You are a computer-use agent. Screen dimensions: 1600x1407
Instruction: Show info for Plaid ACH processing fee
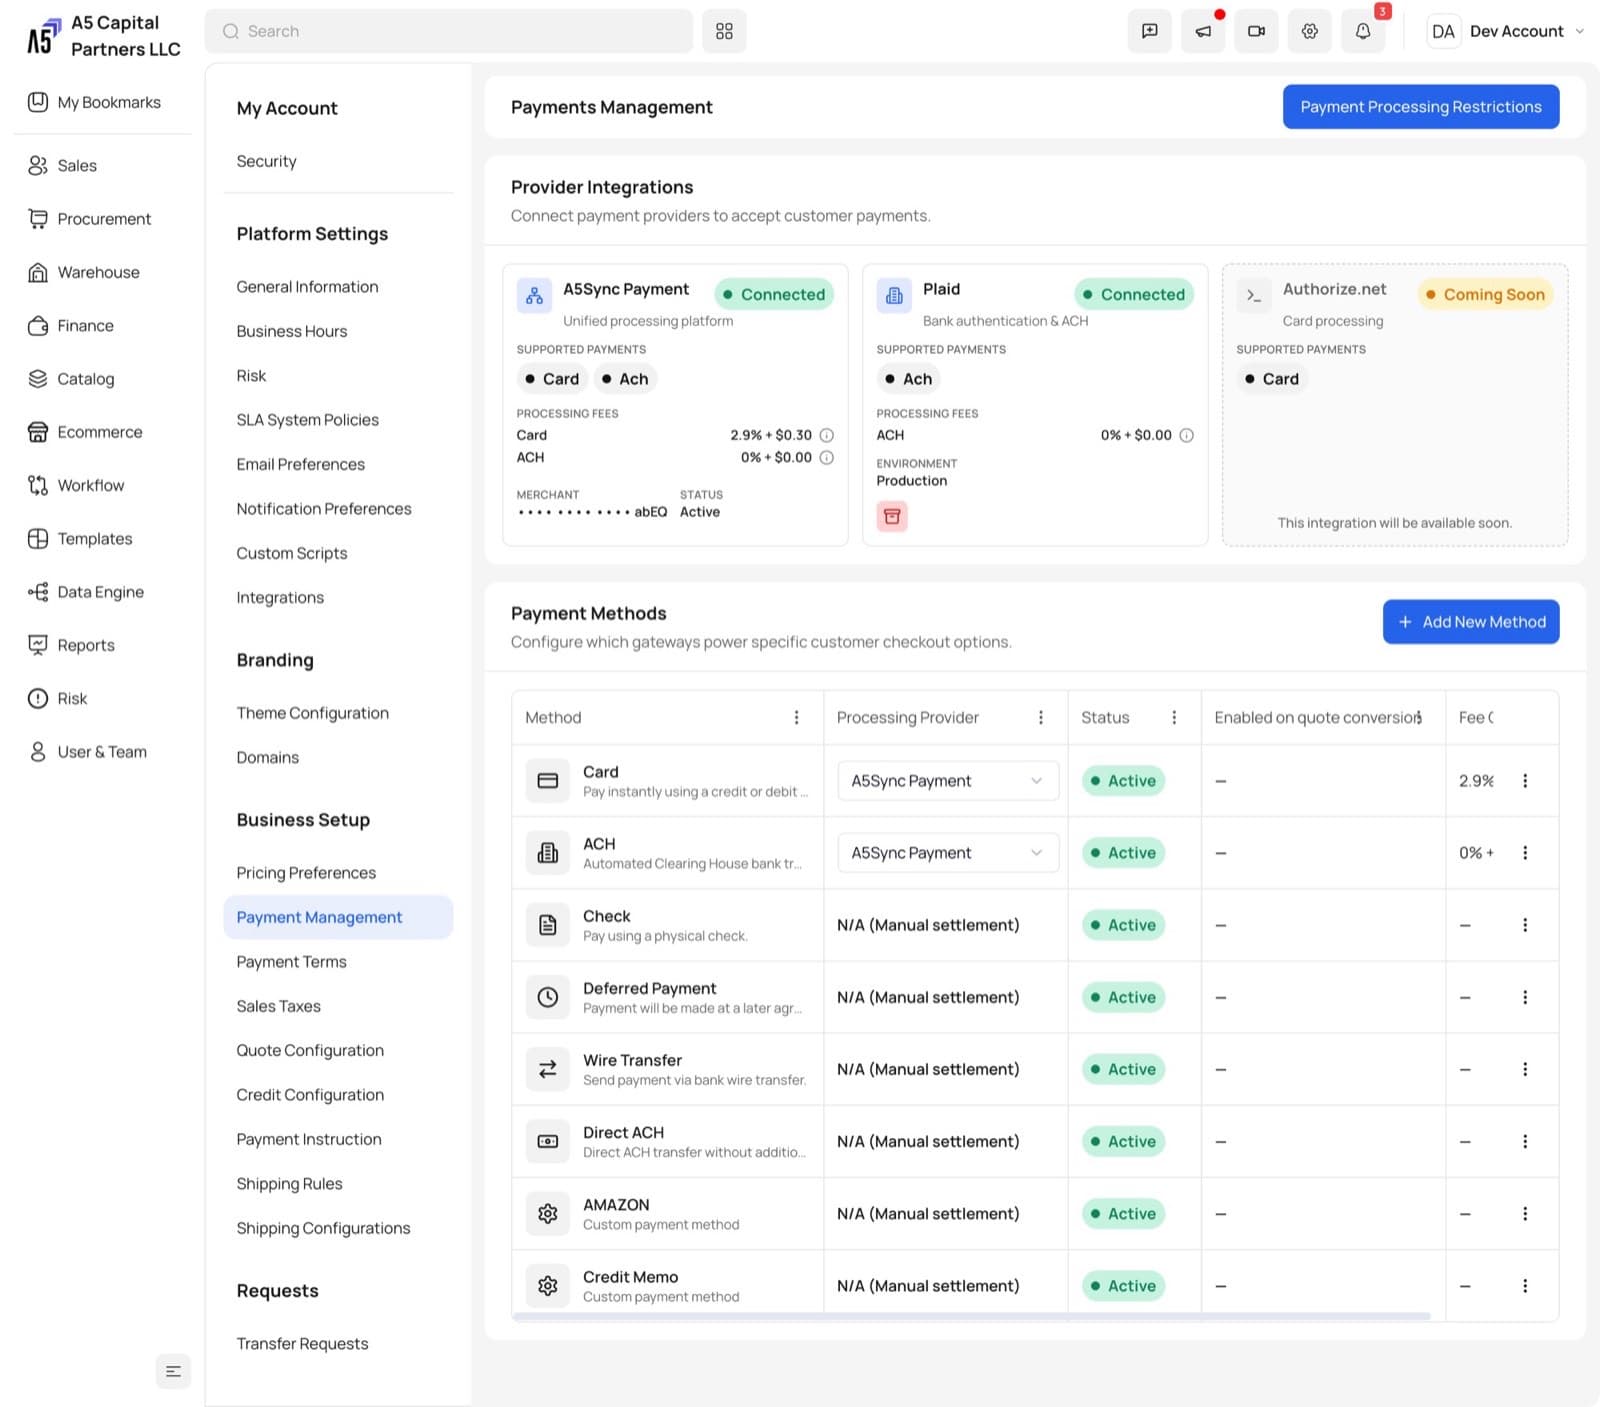(1186, 435)
